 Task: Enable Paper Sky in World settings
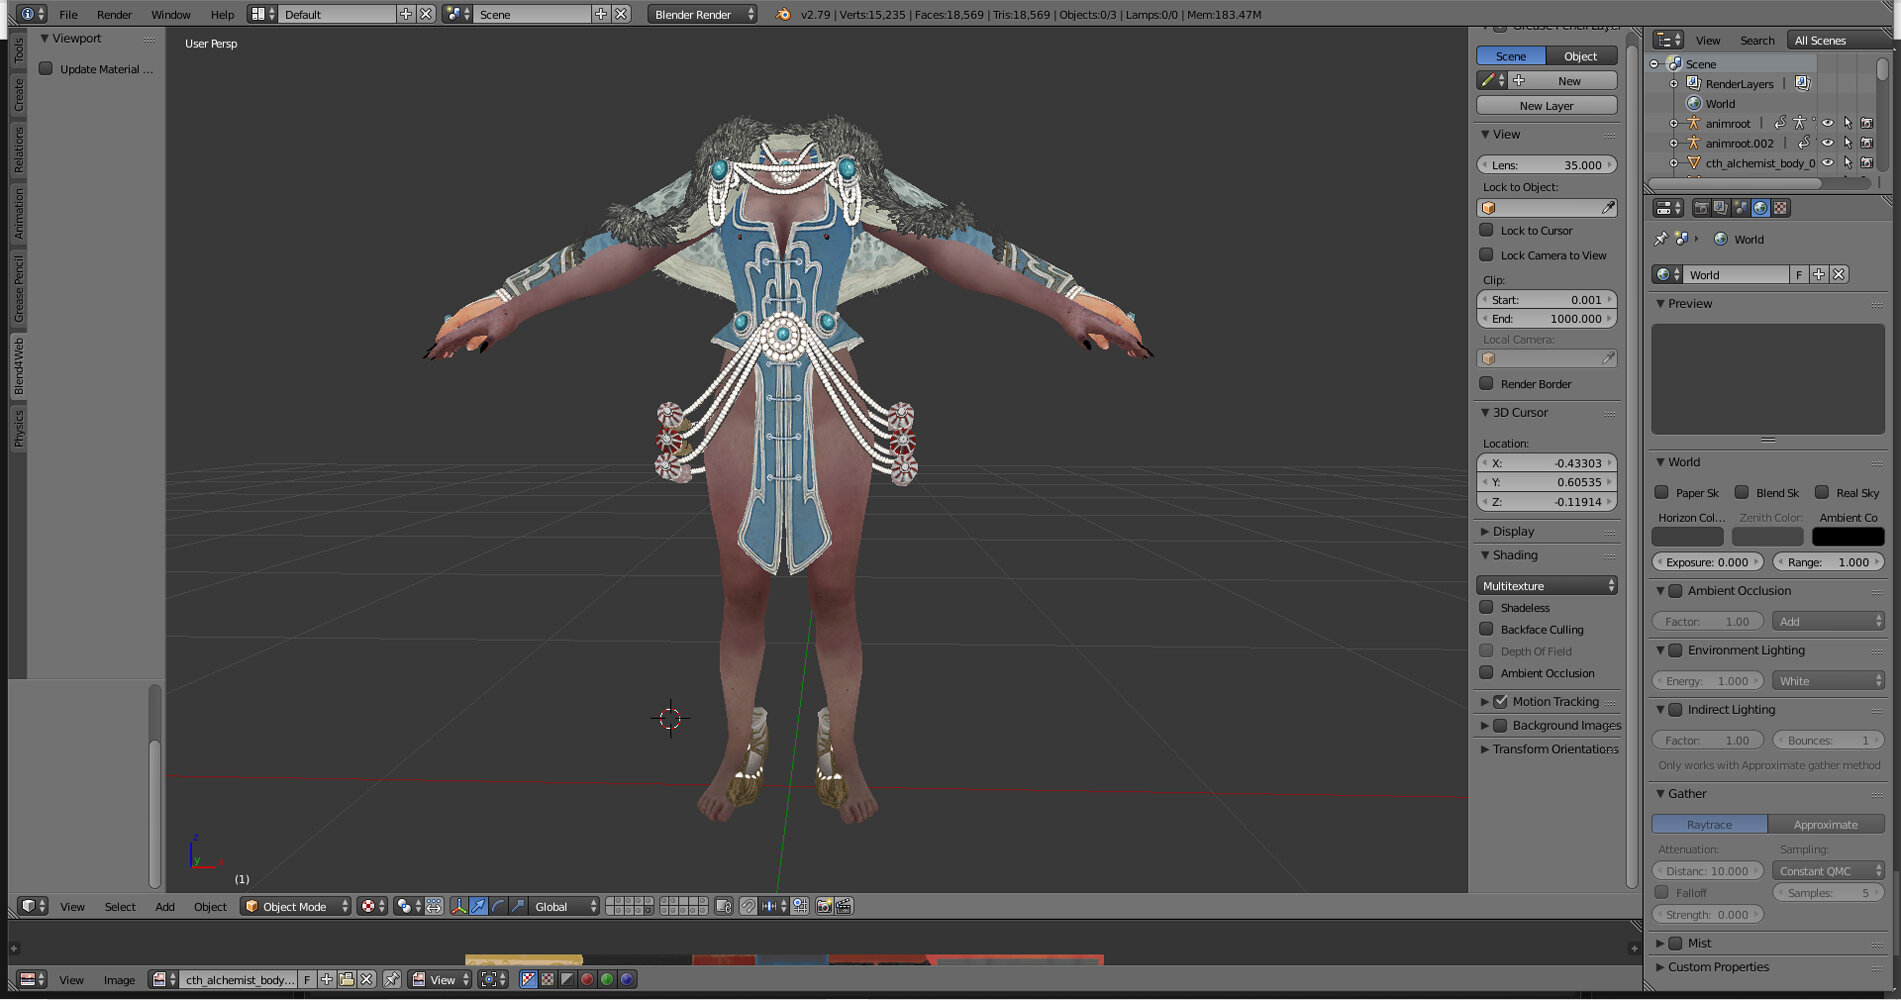tap(1661, 492)
